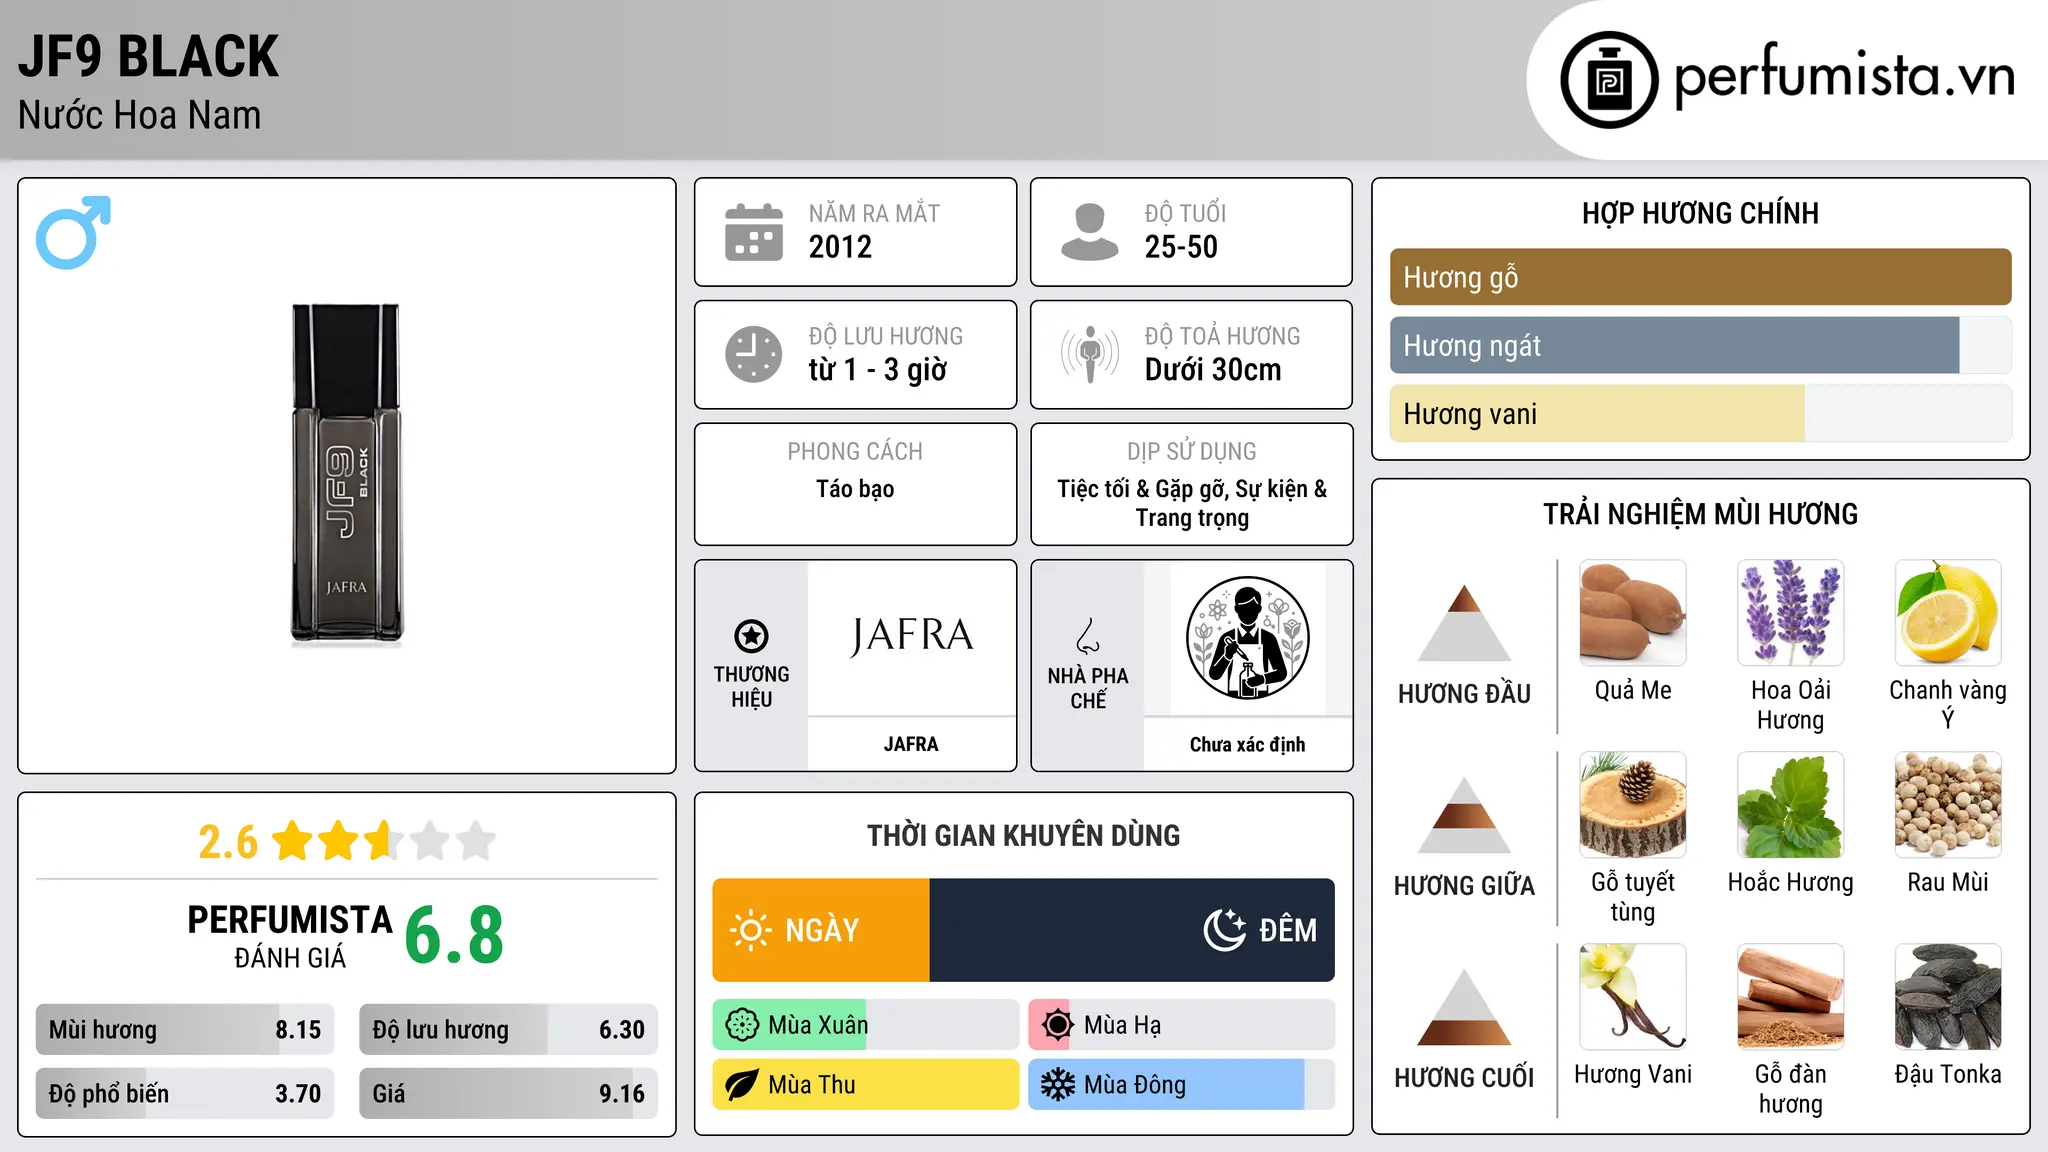Screen dimensions: 2048x1152
Task: Click the Giá 9.16 score bar
Action: click(x=508, y=1094)
